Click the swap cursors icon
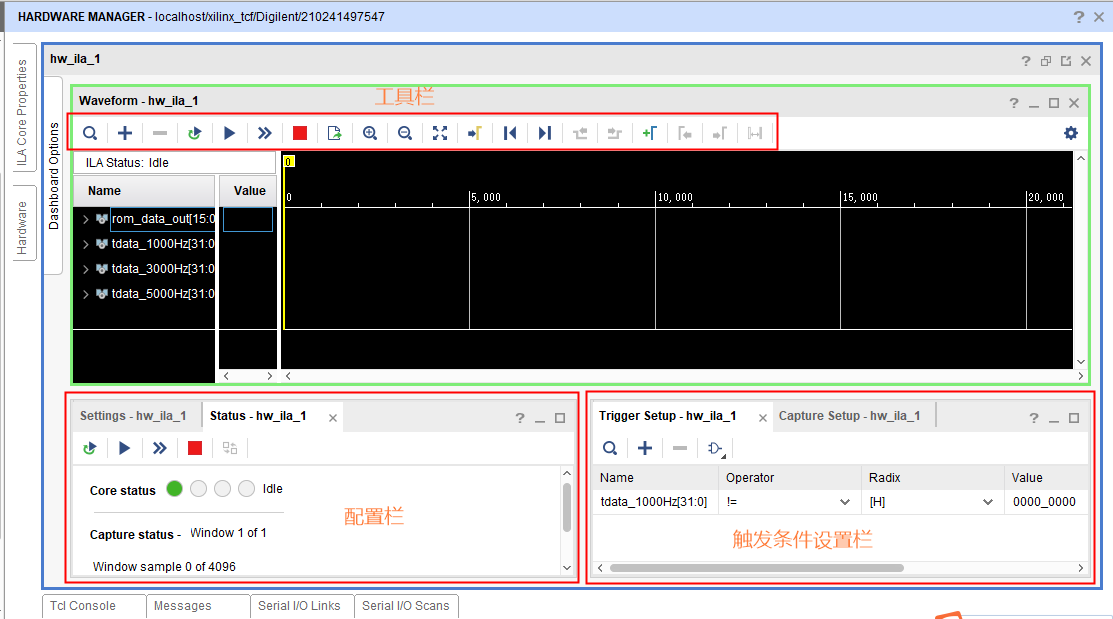The width and height of the screenshot is (1113, 619). [755, 133]
